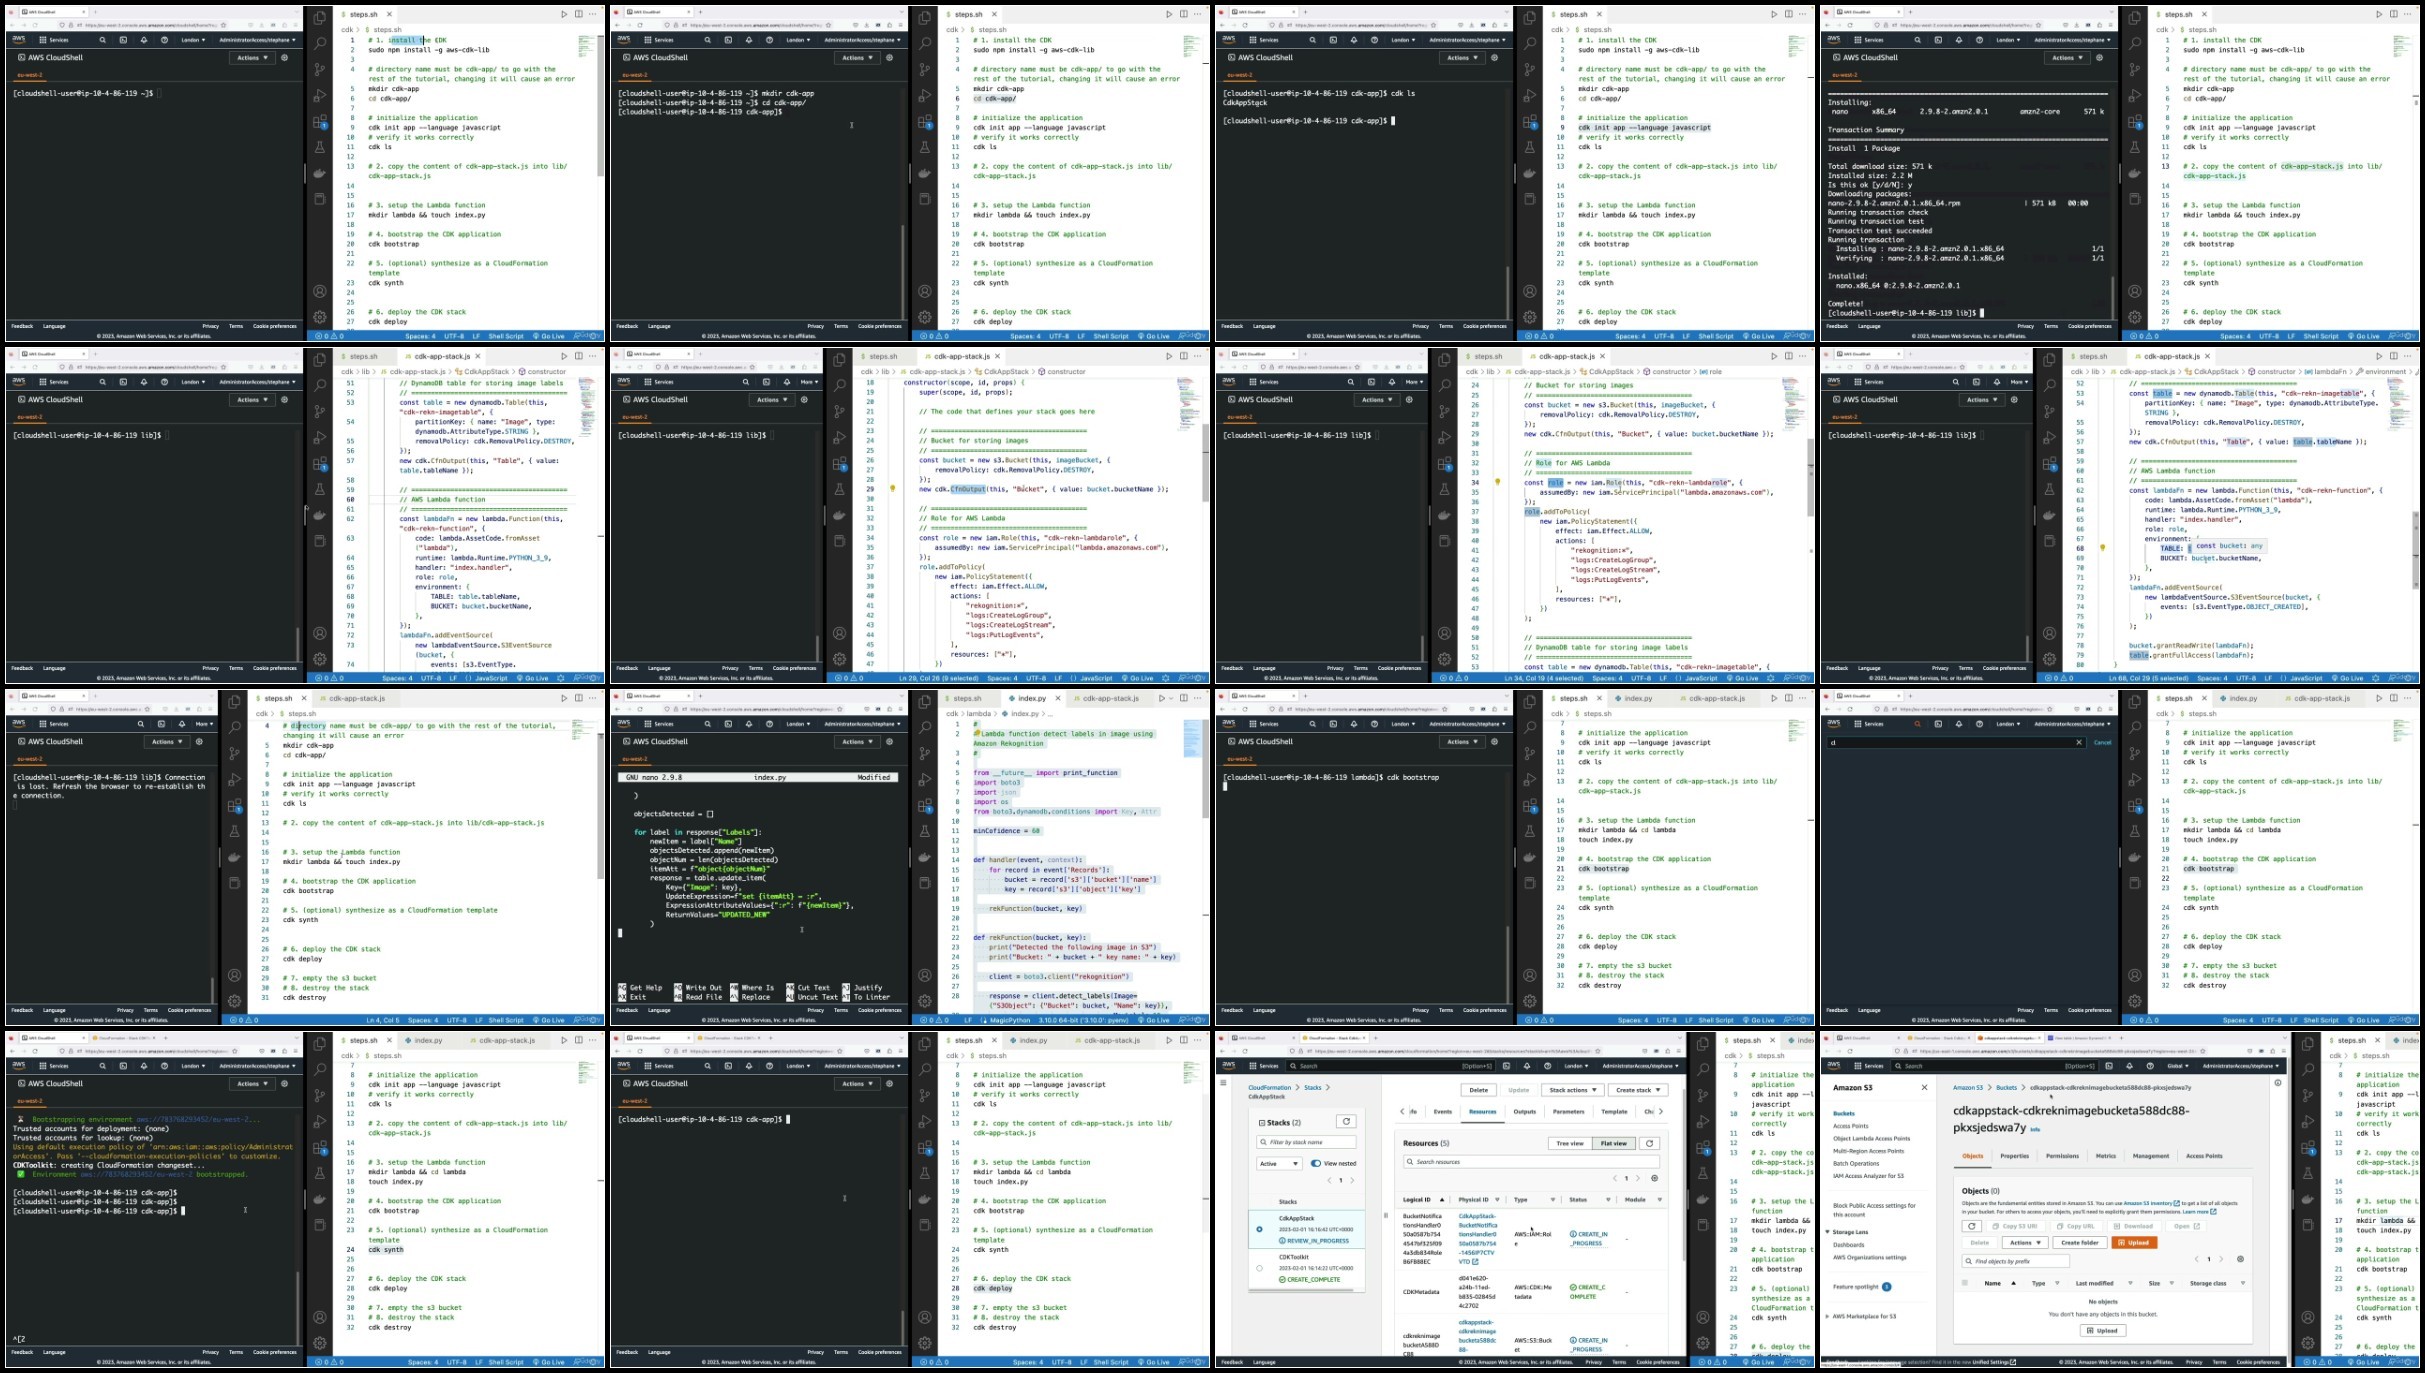The height and width of the screenshot is (1373, 2425).
Task: Follow the Buckets breadcrumb link
Action: [2006, 1087]
